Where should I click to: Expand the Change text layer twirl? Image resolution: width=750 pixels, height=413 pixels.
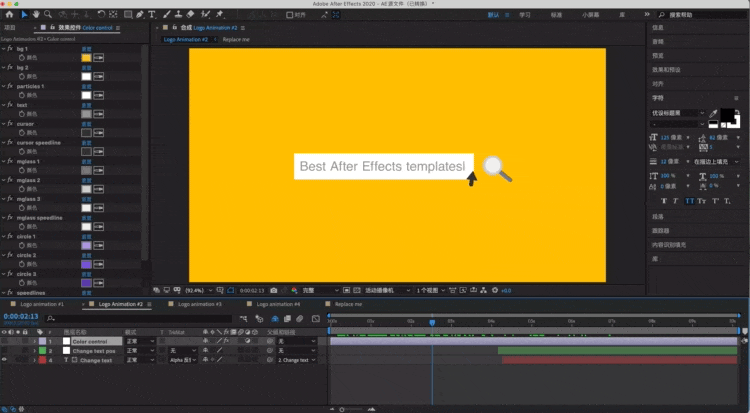pos(34,360)
